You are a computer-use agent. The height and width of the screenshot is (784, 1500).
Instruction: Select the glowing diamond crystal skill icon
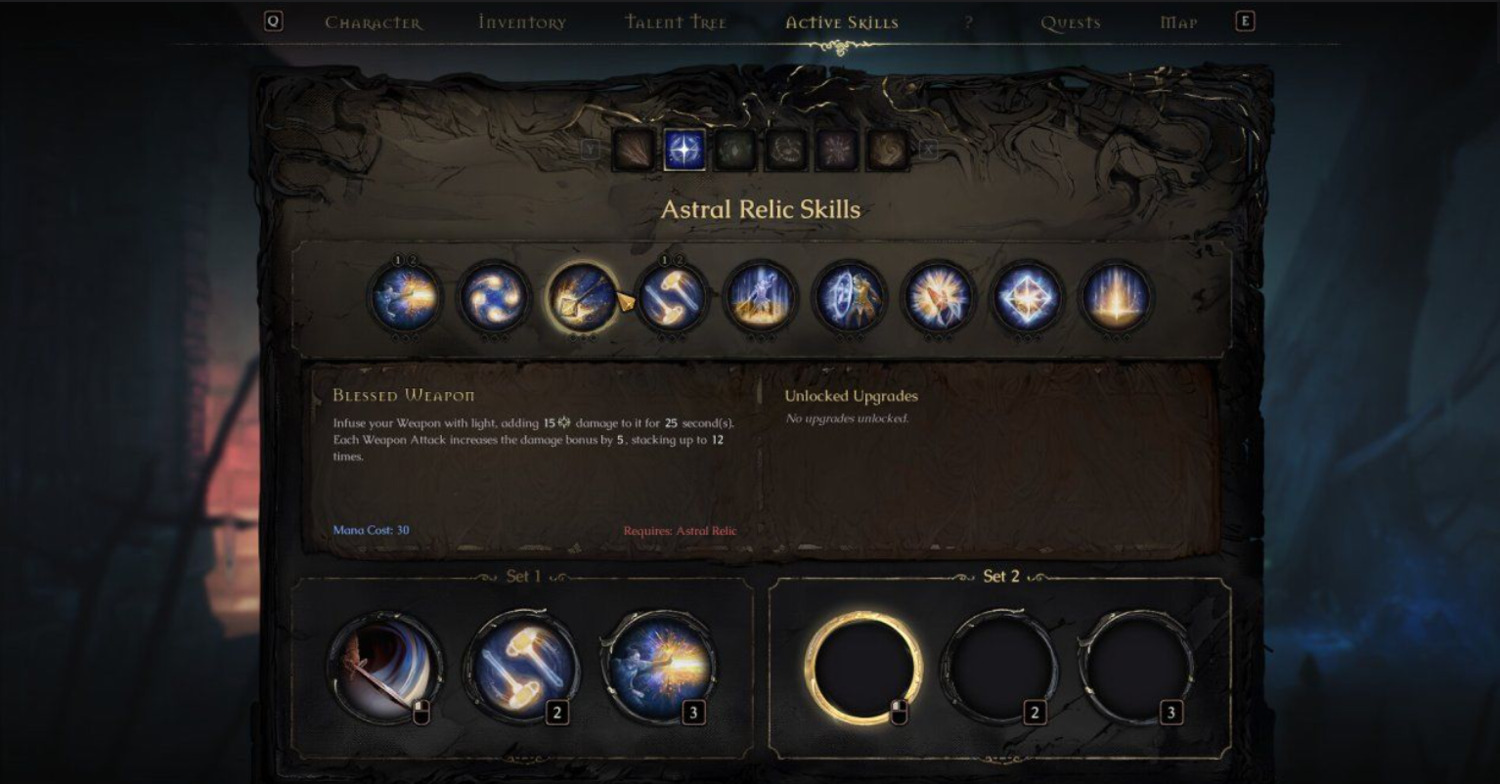1028,298
